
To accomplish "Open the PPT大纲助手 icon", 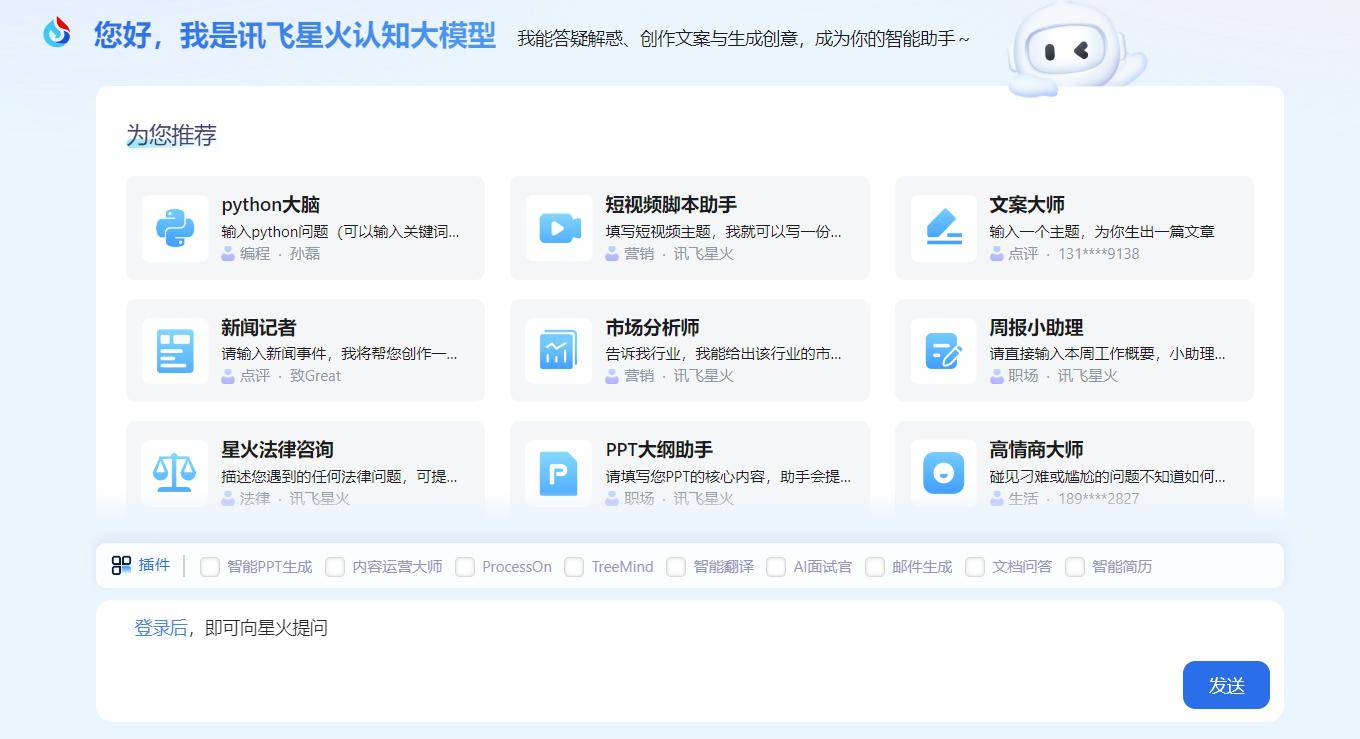I will (557, 471).
